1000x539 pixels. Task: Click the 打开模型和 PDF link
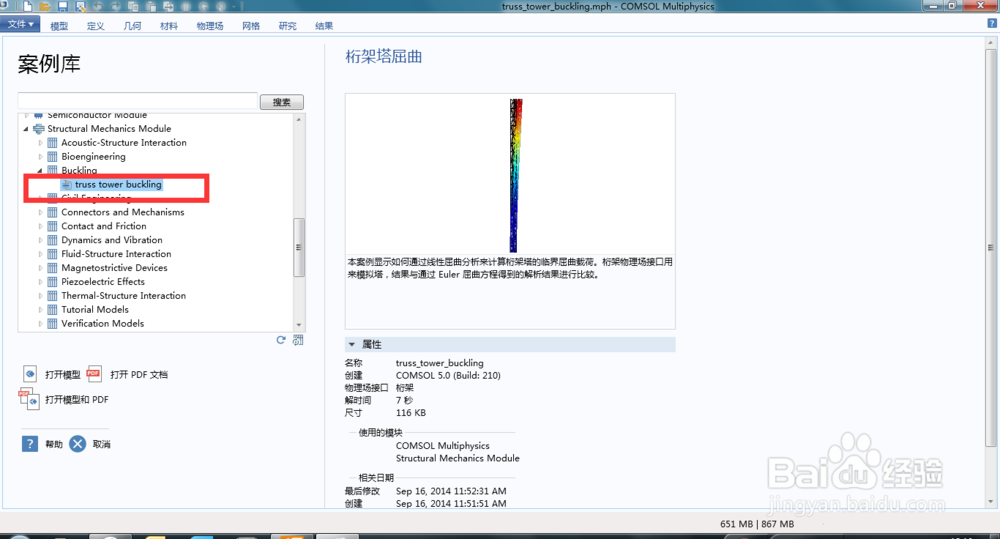point(77,399)
